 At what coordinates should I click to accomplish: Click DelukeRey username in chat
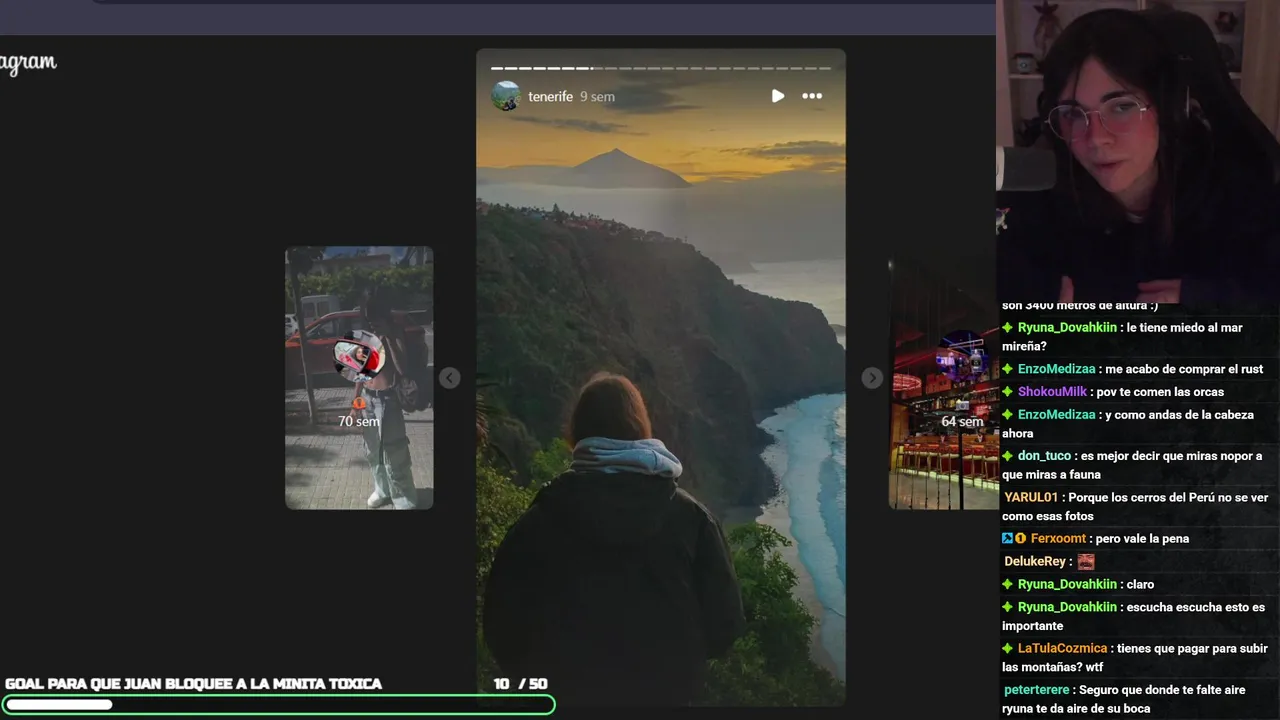tap(1035, 562)
